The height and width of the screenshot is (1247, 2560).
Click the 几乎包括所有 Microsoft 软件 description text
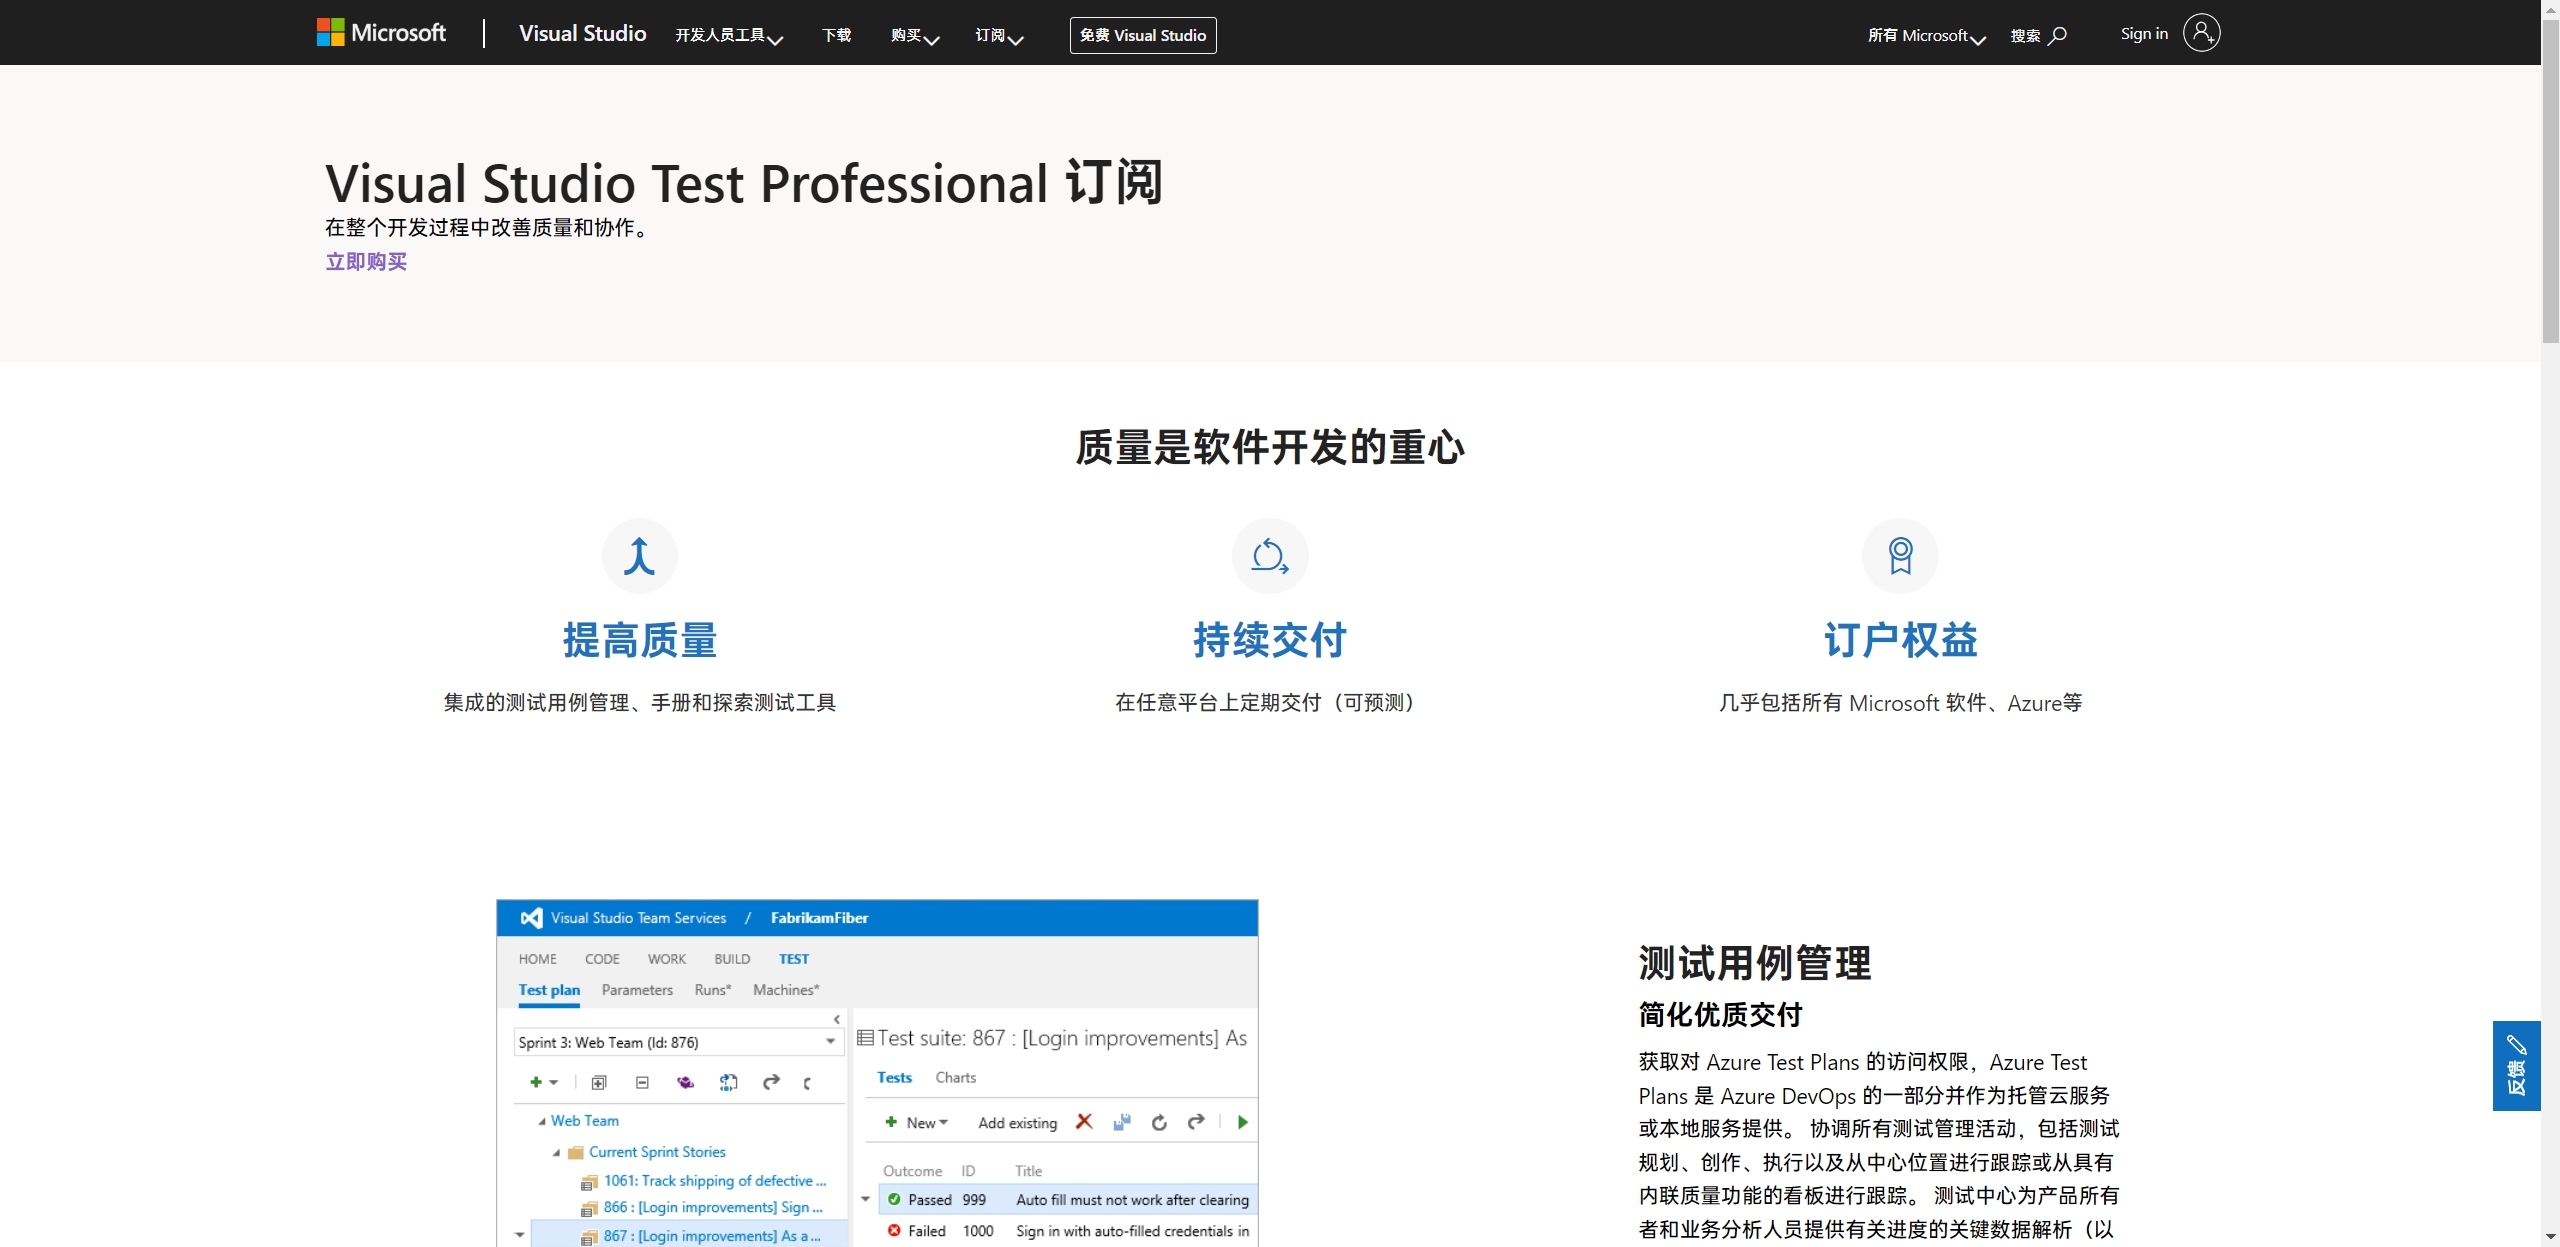1900,703
